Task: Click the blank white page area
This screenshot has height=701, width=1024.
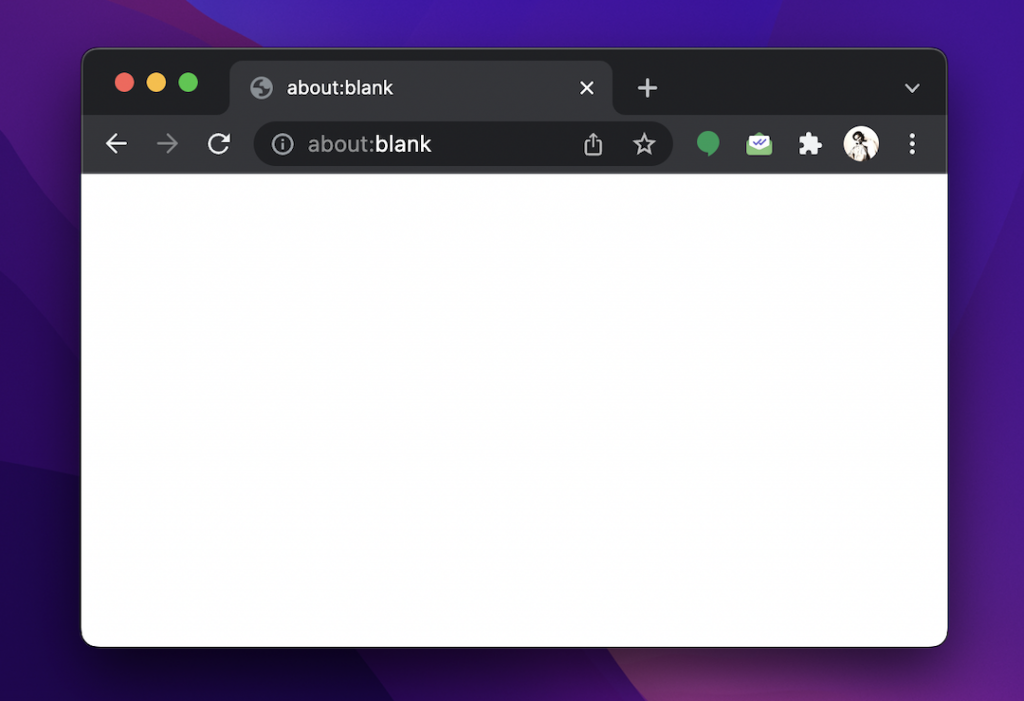Action: click(x=514, y=410)
